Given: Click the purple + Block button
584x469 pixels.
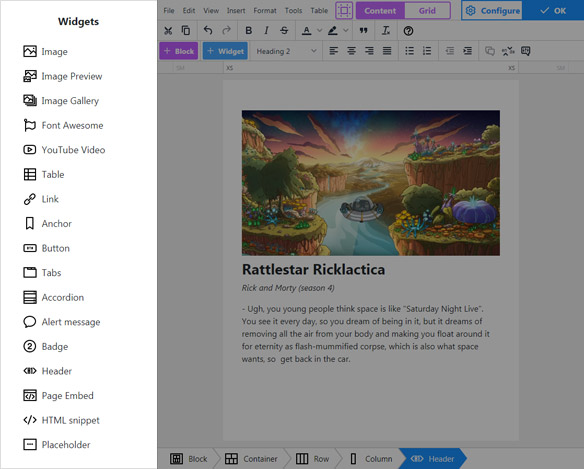Looking at the screenshot, I should (179, 51).
